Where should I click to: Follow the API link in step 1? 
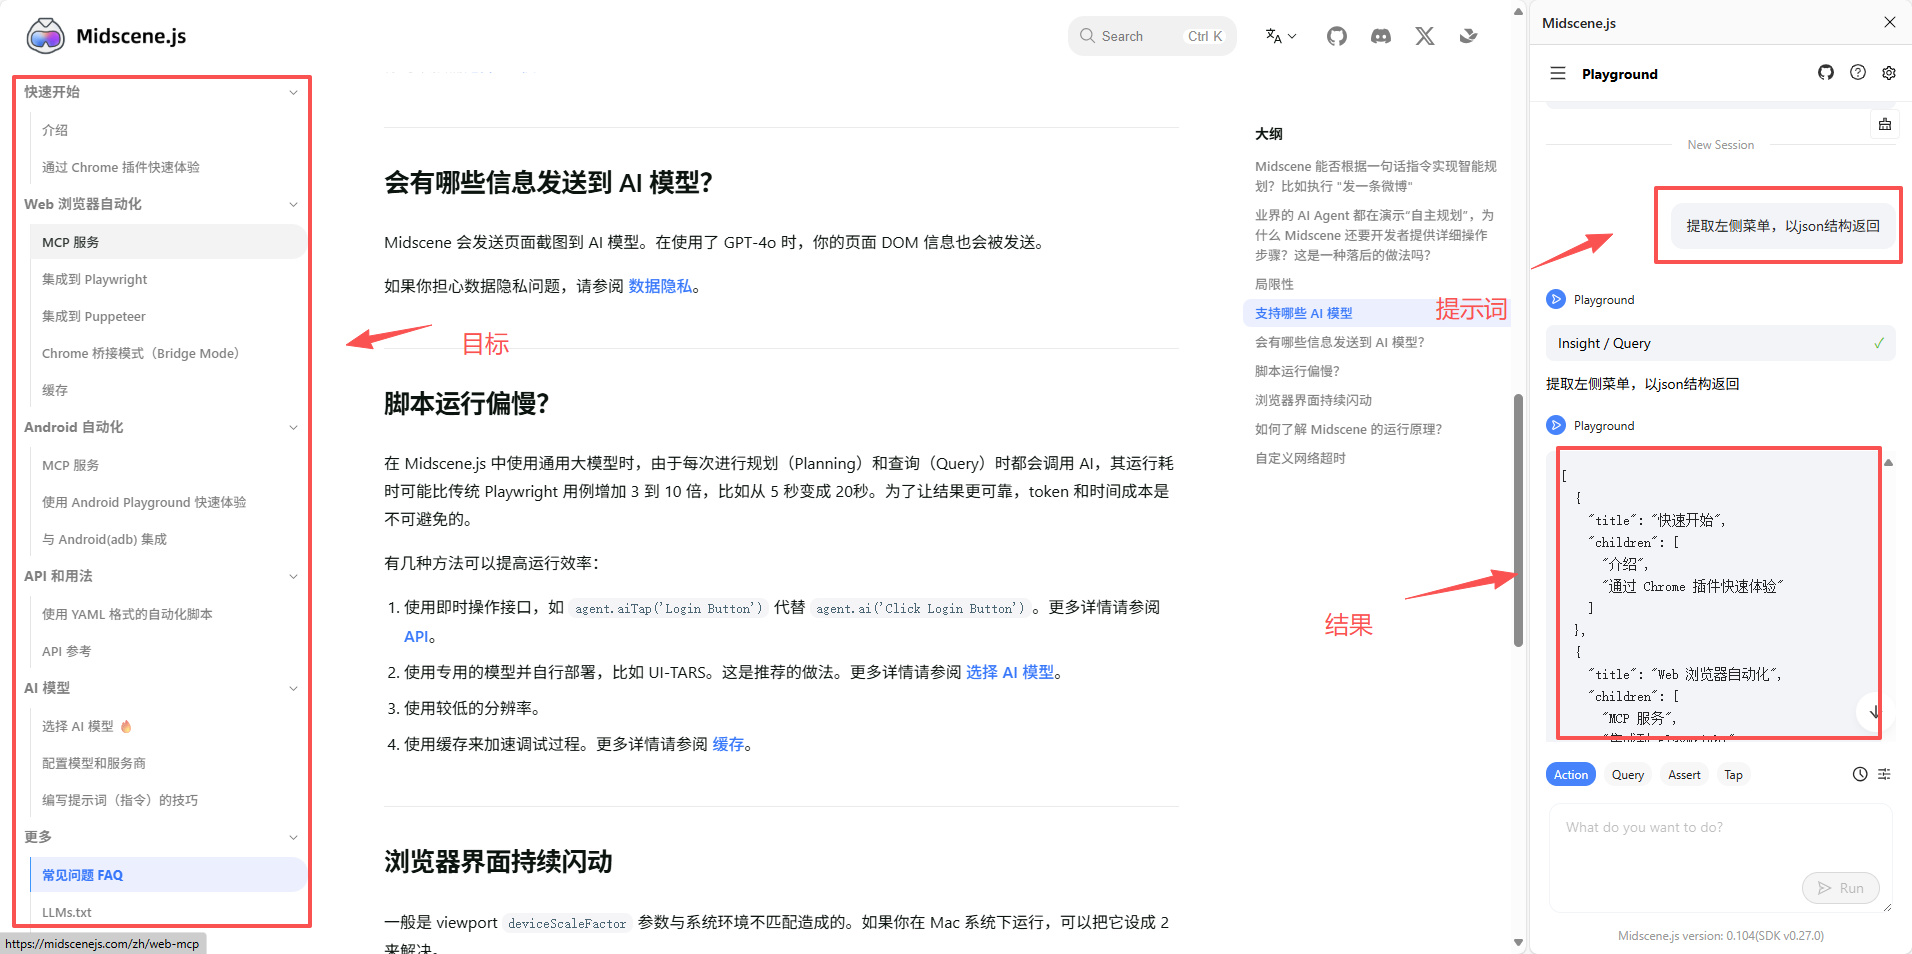coord(416,636)
